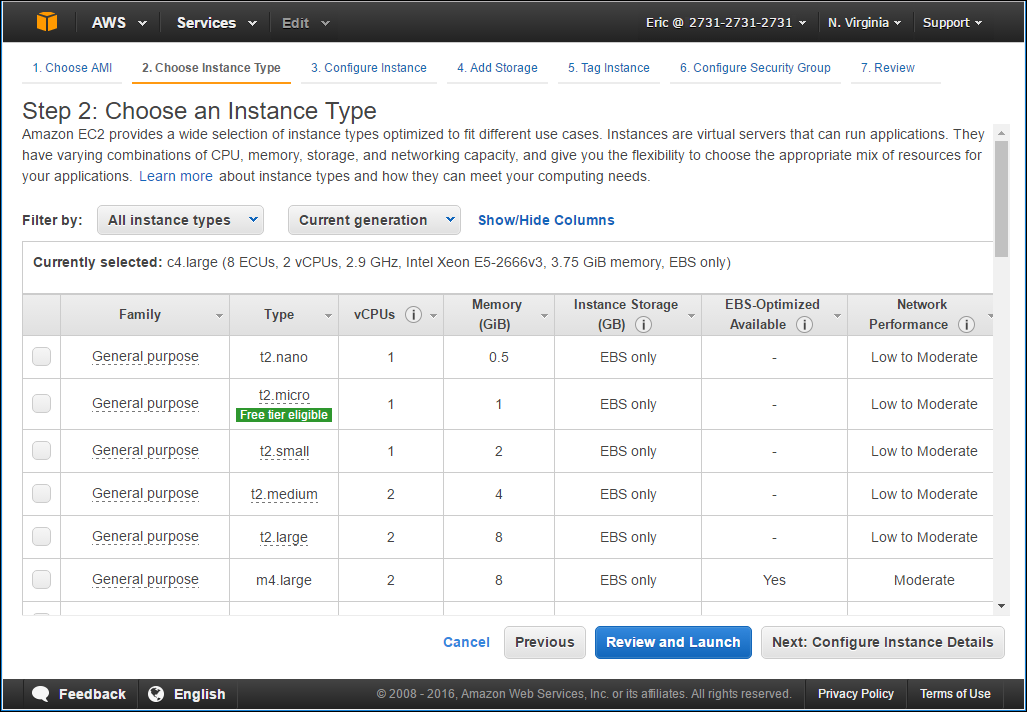Screen dimensions: 1027x712
Task: Go to 4. Add Storage step
Action: pyautogui.click(x=497, y=68)
